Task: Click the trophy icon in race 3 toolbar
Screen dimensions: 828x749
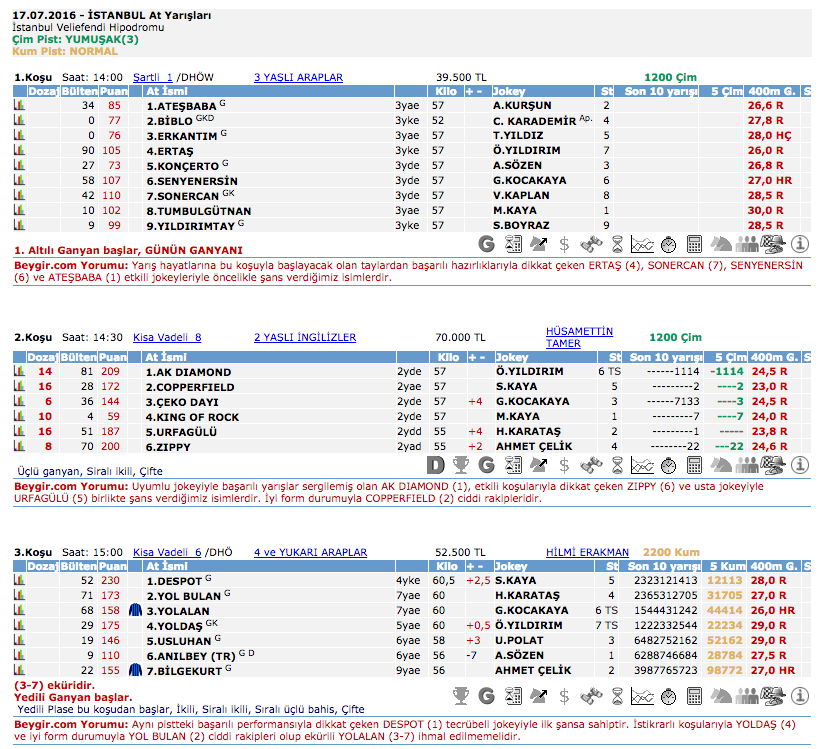Action: [461, 694]
